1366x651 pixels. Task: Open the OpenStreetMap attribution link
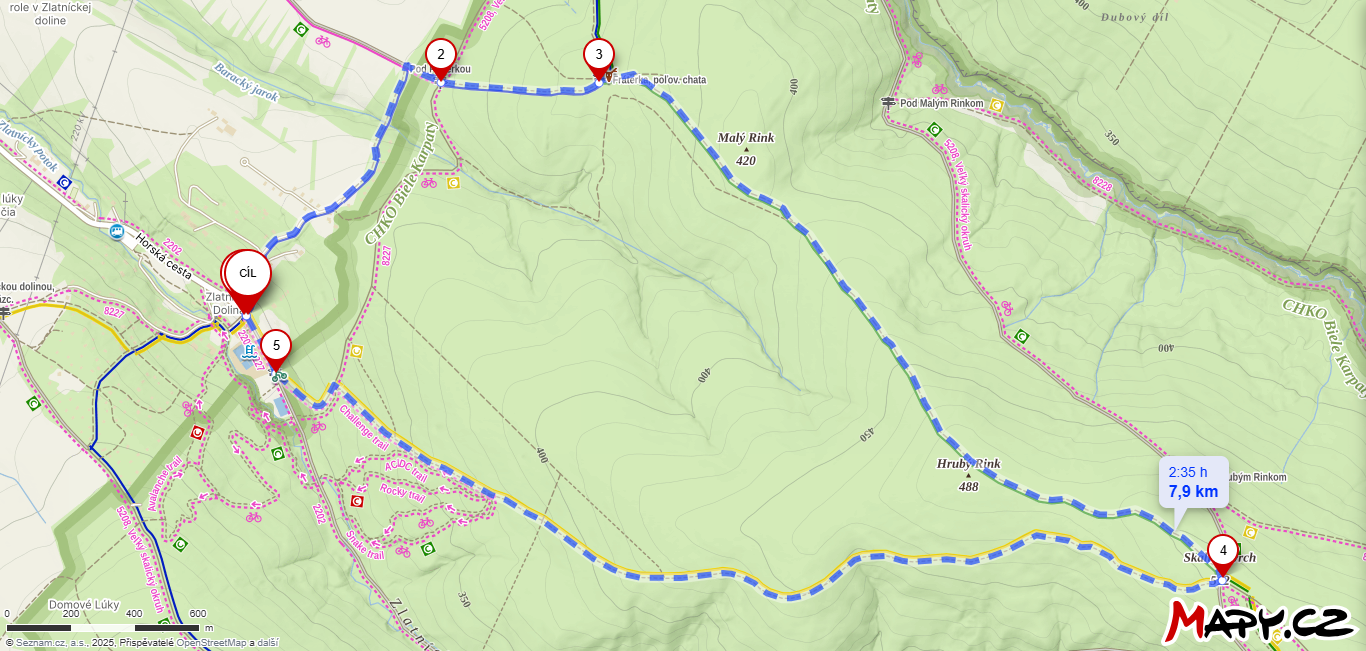(212, 643)
